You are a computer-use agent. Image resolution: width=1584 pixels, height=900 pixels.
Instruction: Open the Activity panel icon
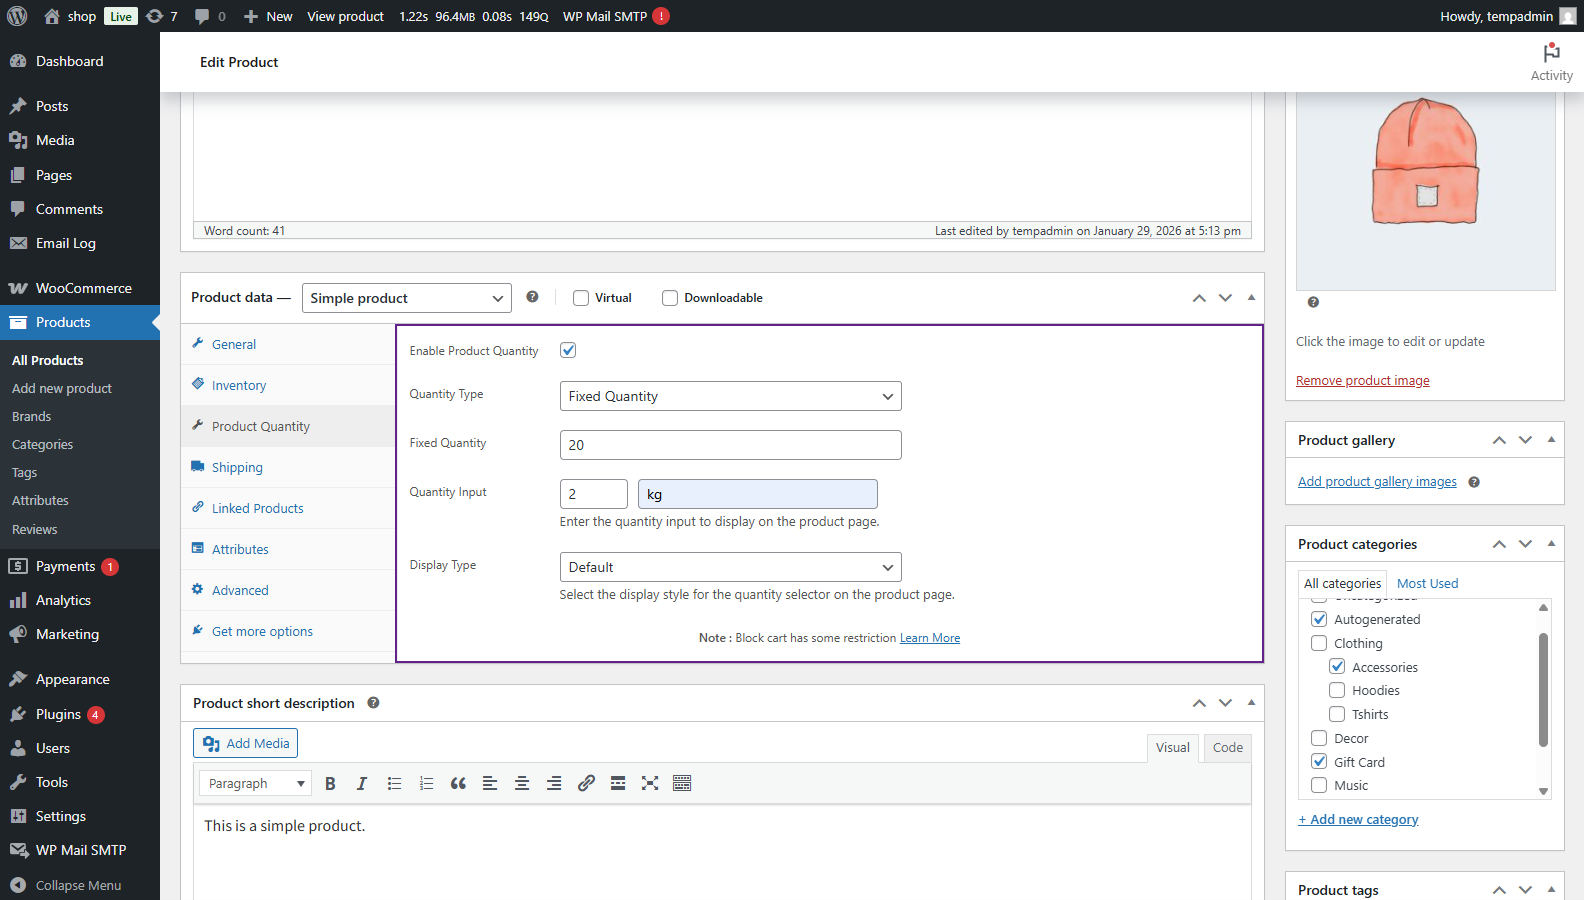(x=1551, y=62)
